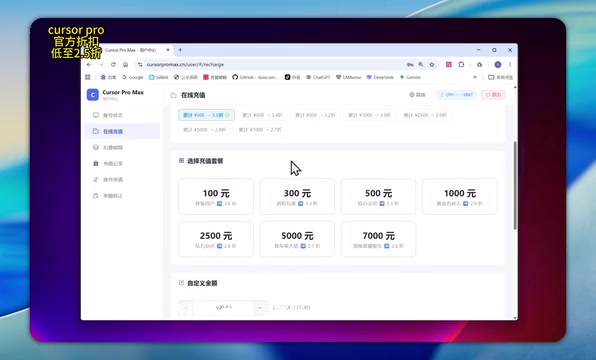Select the 累计 ¥300 discount tag
The image size is (596, 360).
click(x=262, y=115)
